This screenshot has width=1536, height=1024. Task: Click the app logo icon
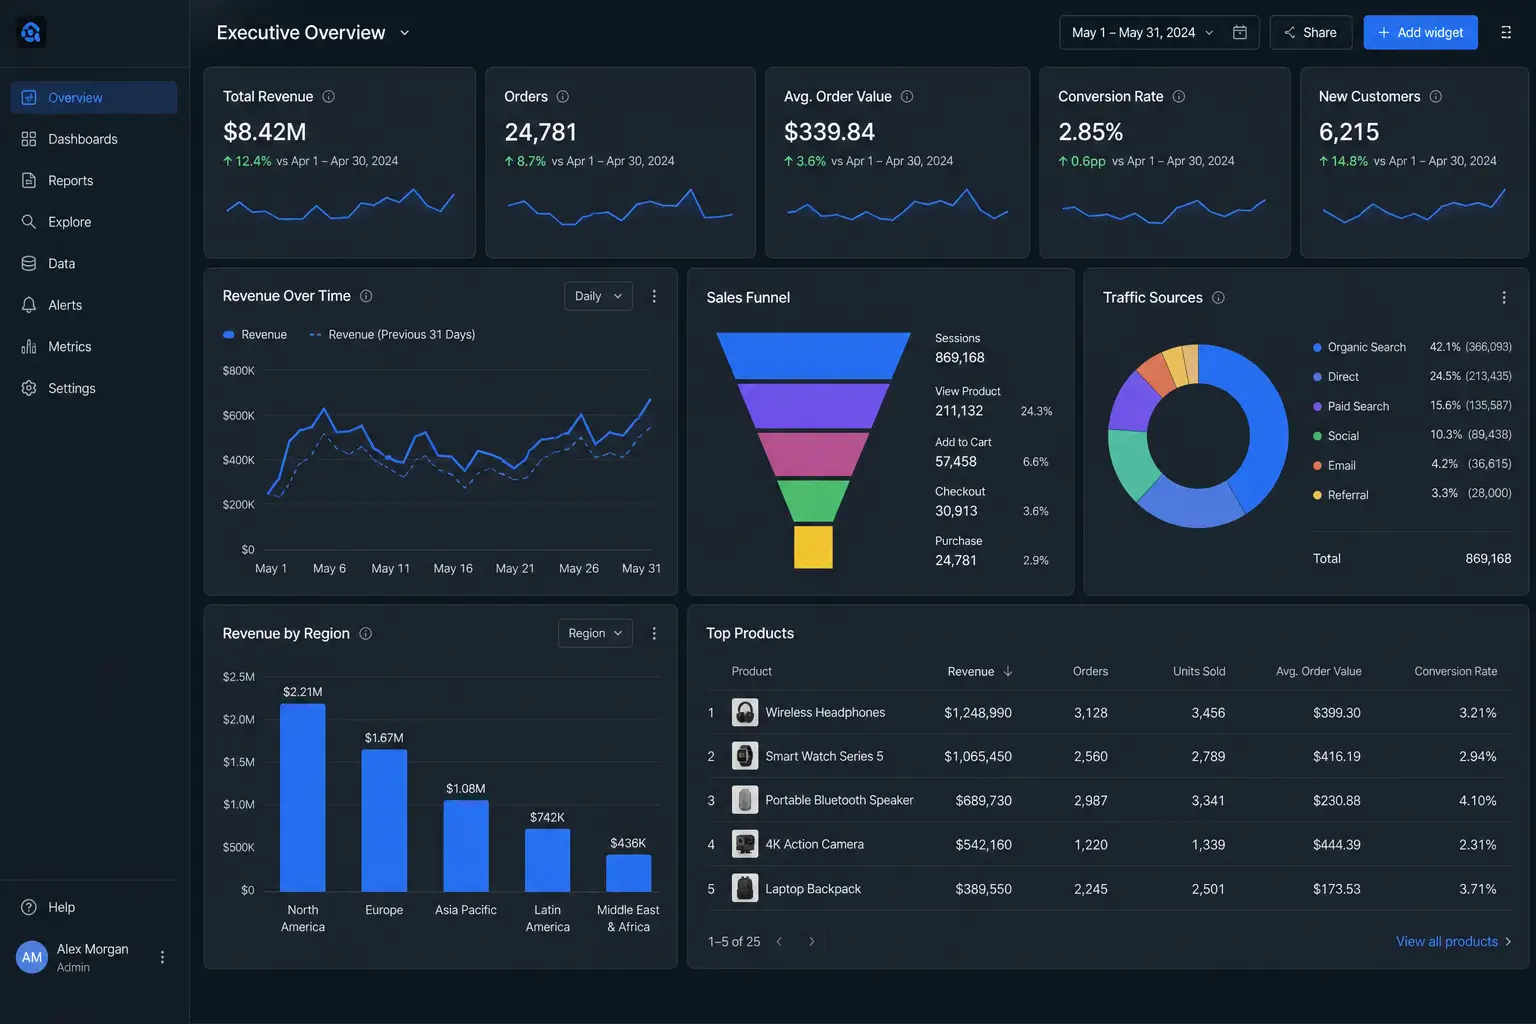click(x=31, y=33)
